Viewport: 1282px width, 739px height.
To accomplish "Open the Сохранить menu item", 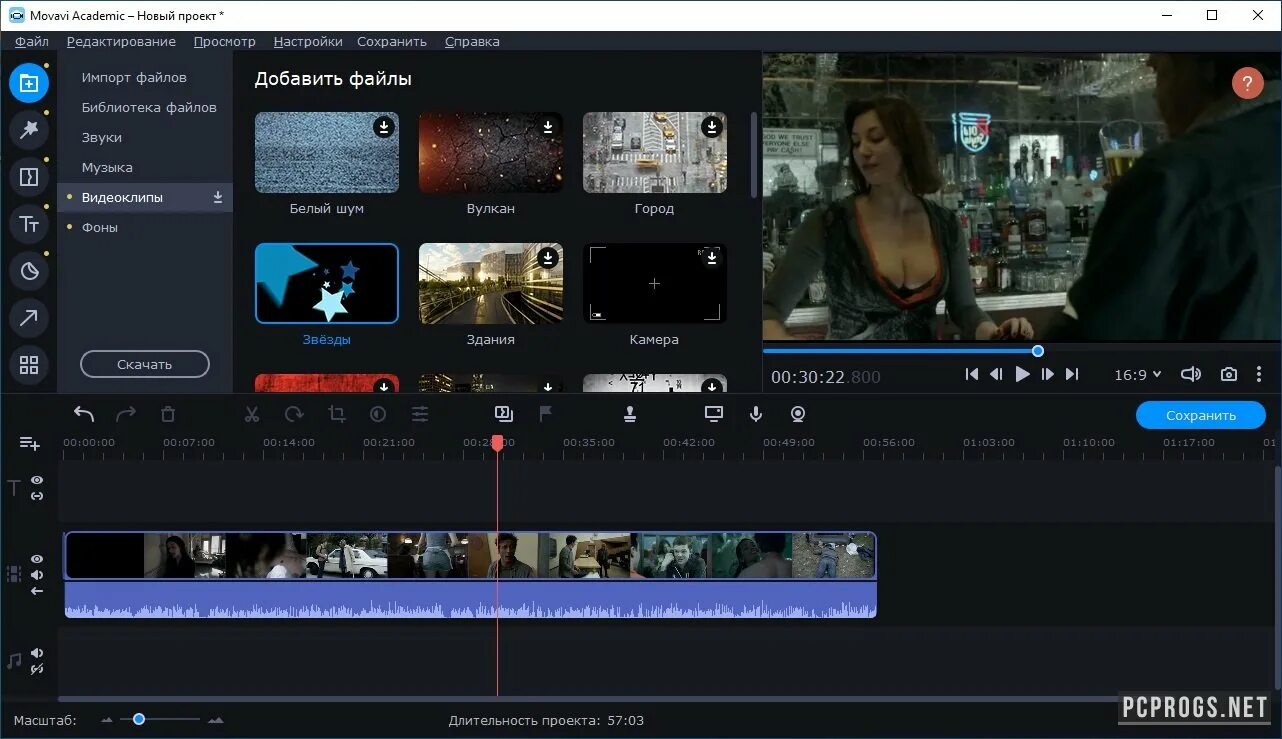I will tap(392, 41).
